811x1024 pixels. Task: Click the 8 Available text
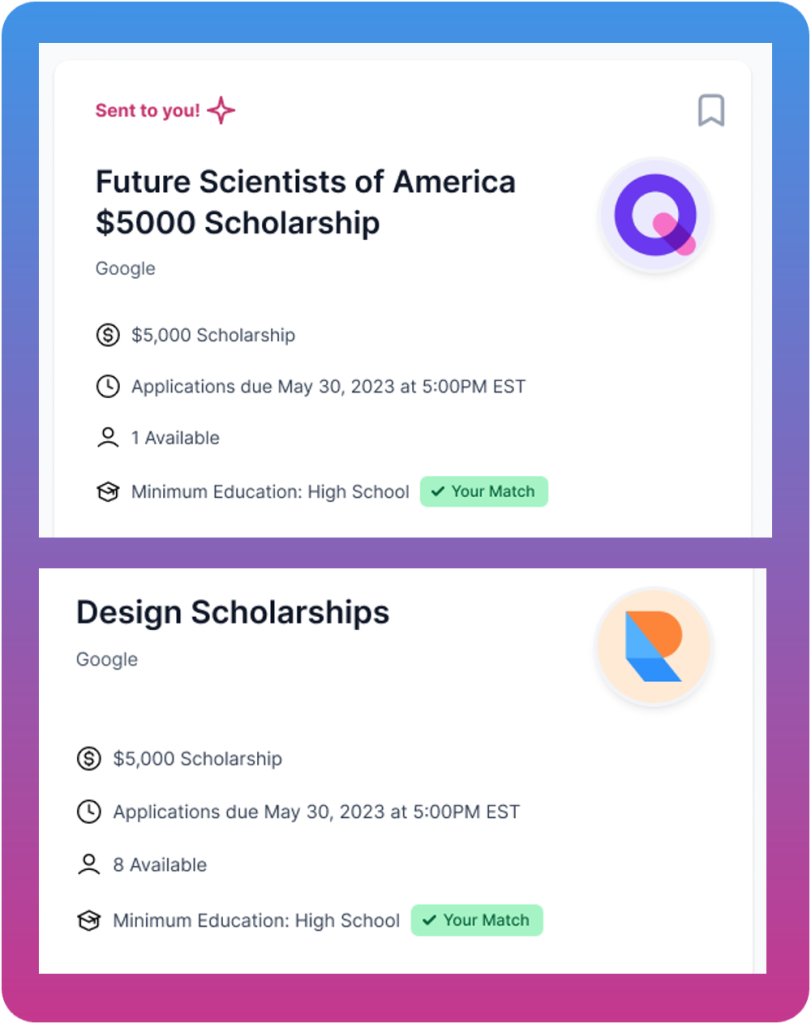(160, 865)
